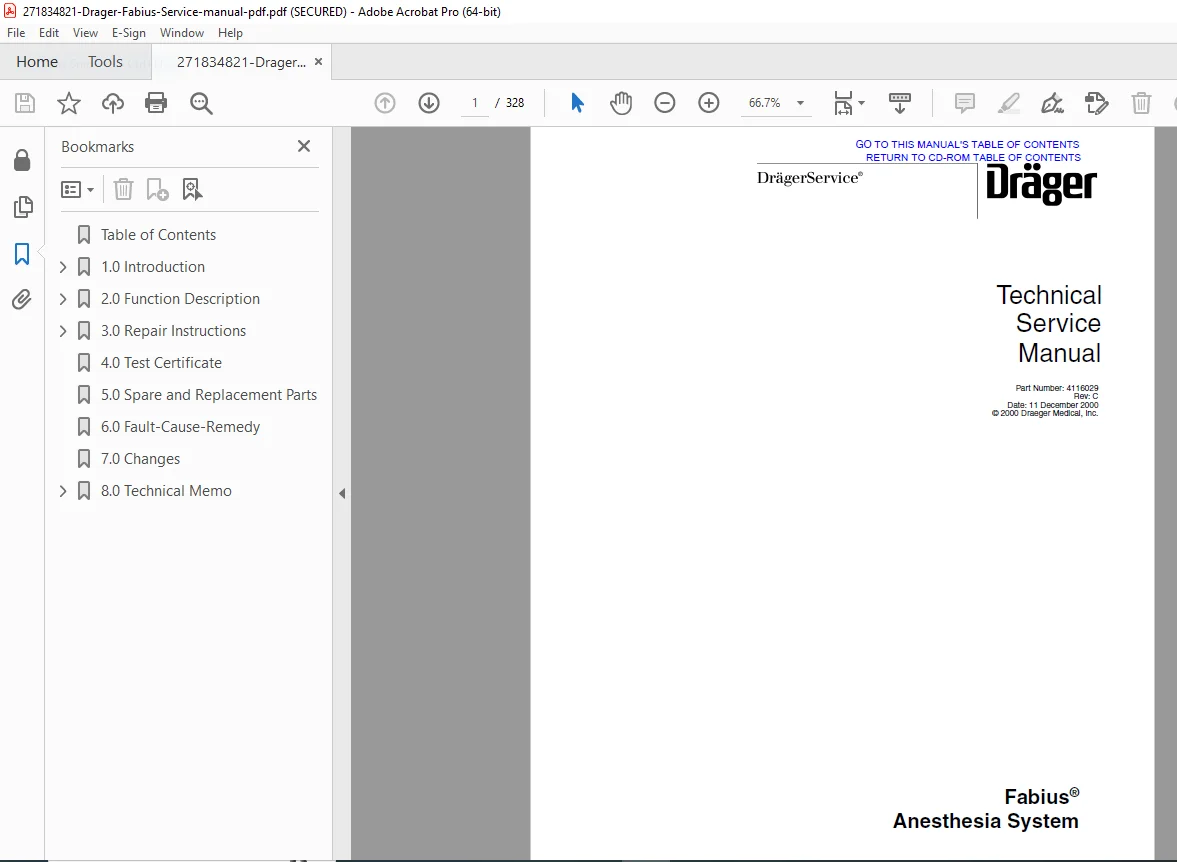The height and width of the screenshot is (862, 1177).
Task: Open fit page options dropdown arrow
Action: 861,103
